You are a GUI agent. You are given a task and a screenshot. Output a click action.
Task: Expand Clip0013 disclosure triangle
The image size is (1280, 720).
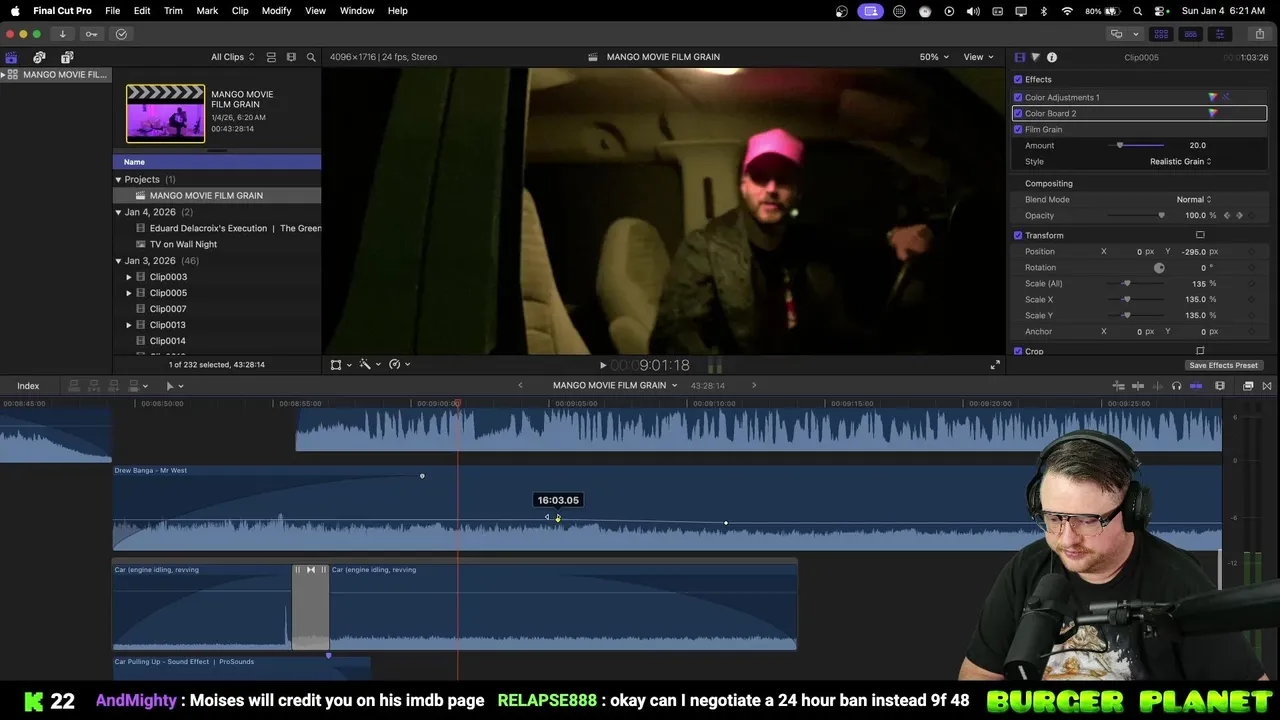(129, 325)
